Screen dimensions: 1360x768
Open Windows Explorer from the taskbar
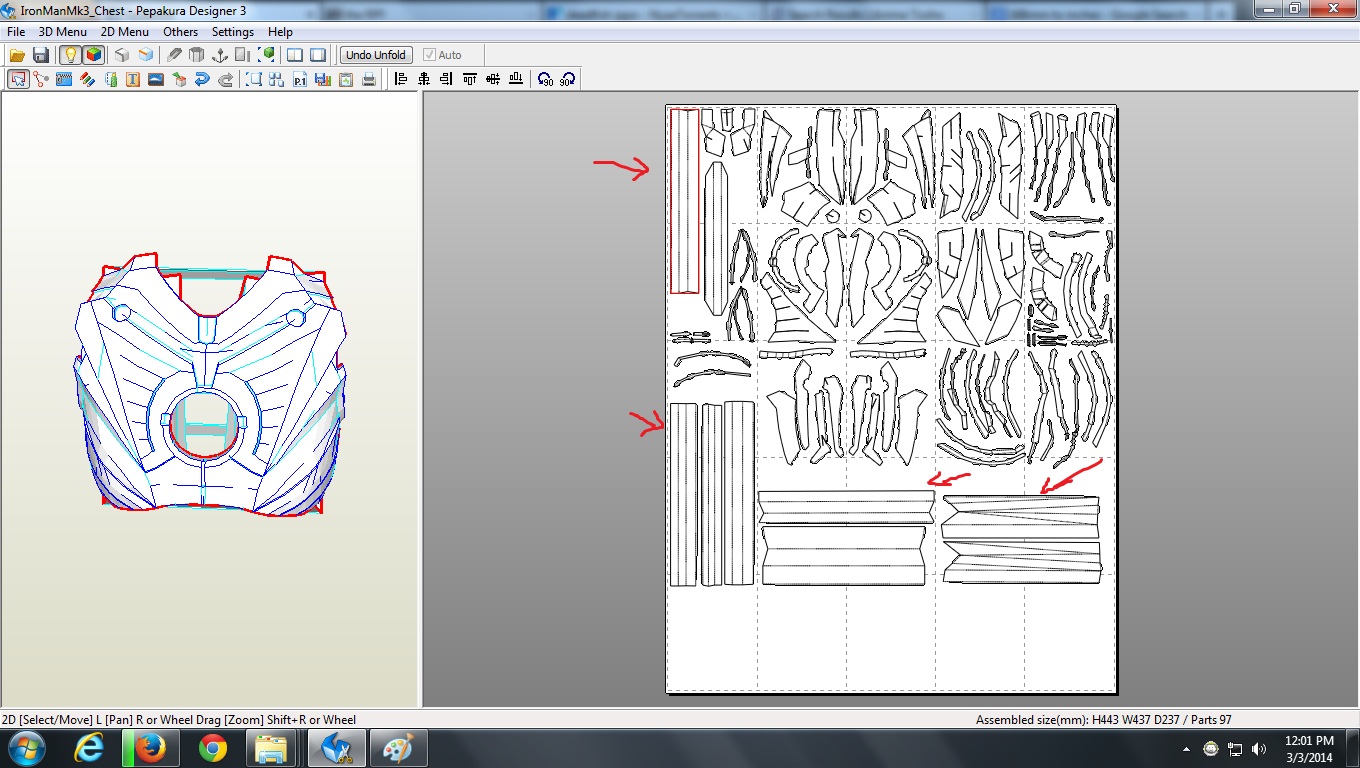pyautogui.click(x=272, y=748)
